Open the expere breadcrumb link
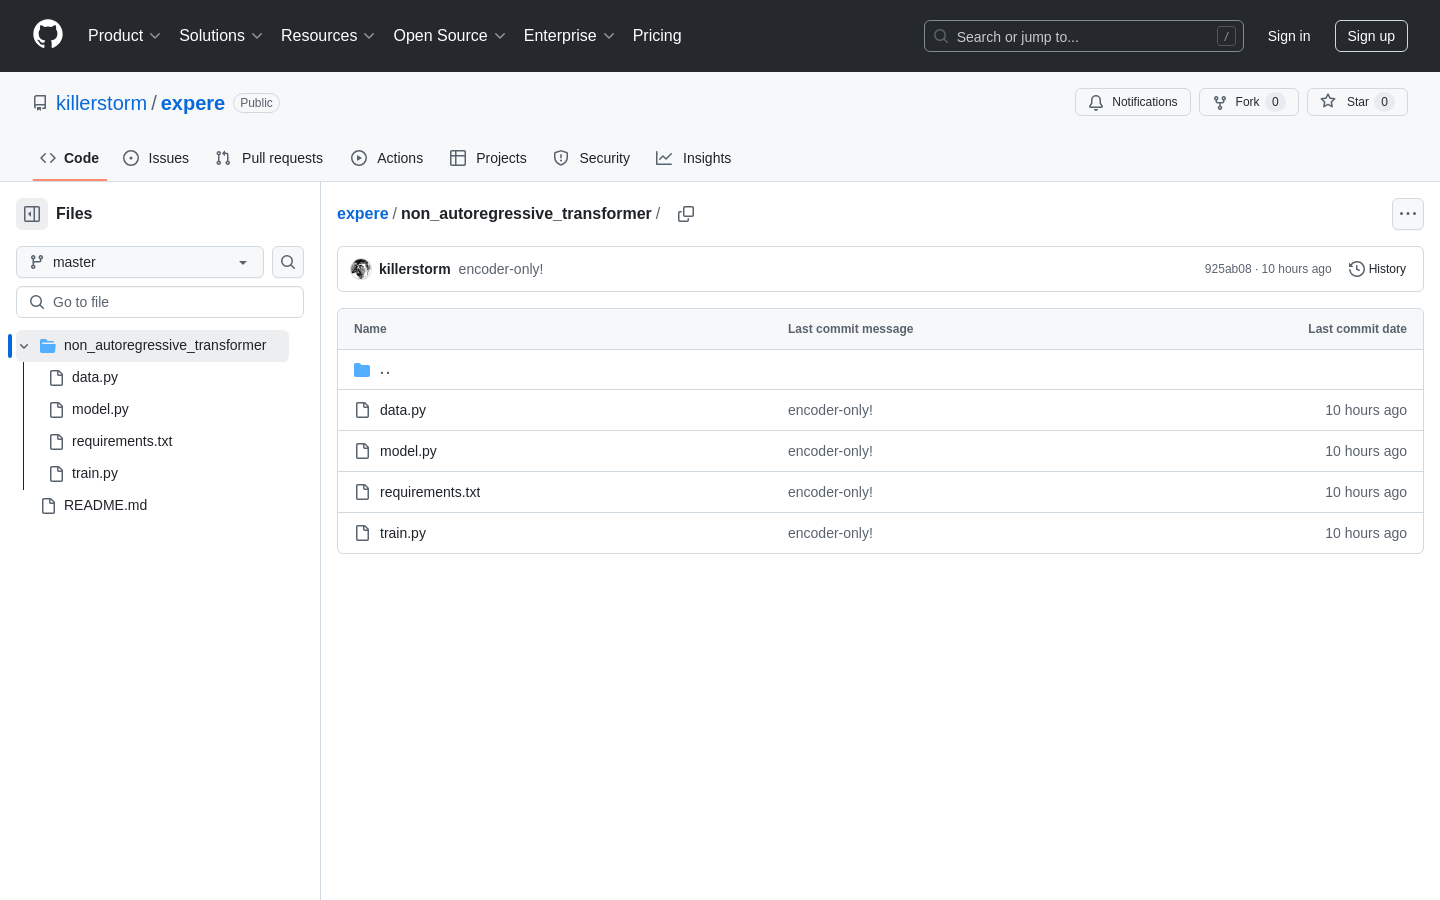This screenshot has width=1440, height=900. (x=363, y=214)
